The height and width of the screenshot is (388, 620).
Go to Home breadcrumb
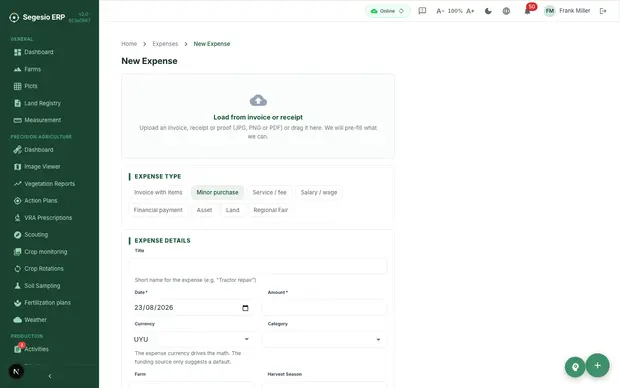tap(129, 44)
